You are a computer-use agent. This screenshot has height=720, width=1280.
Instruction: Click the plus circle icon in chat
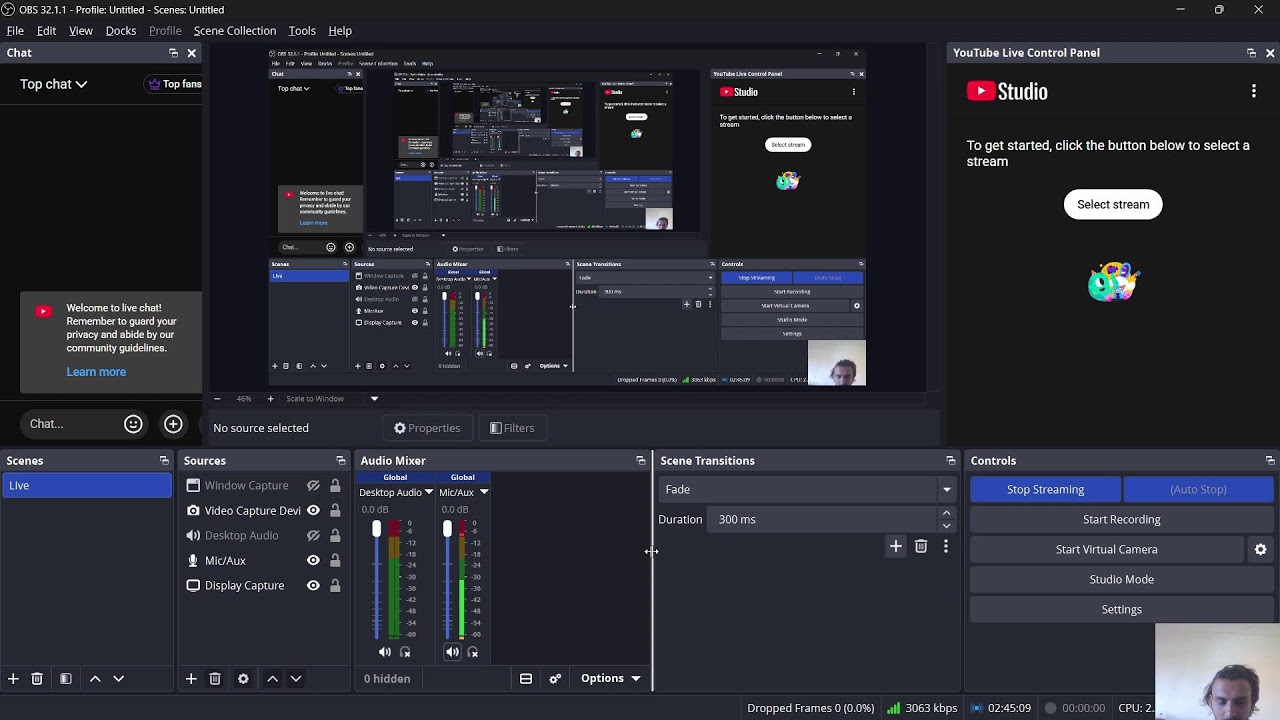tap(173, 424)
